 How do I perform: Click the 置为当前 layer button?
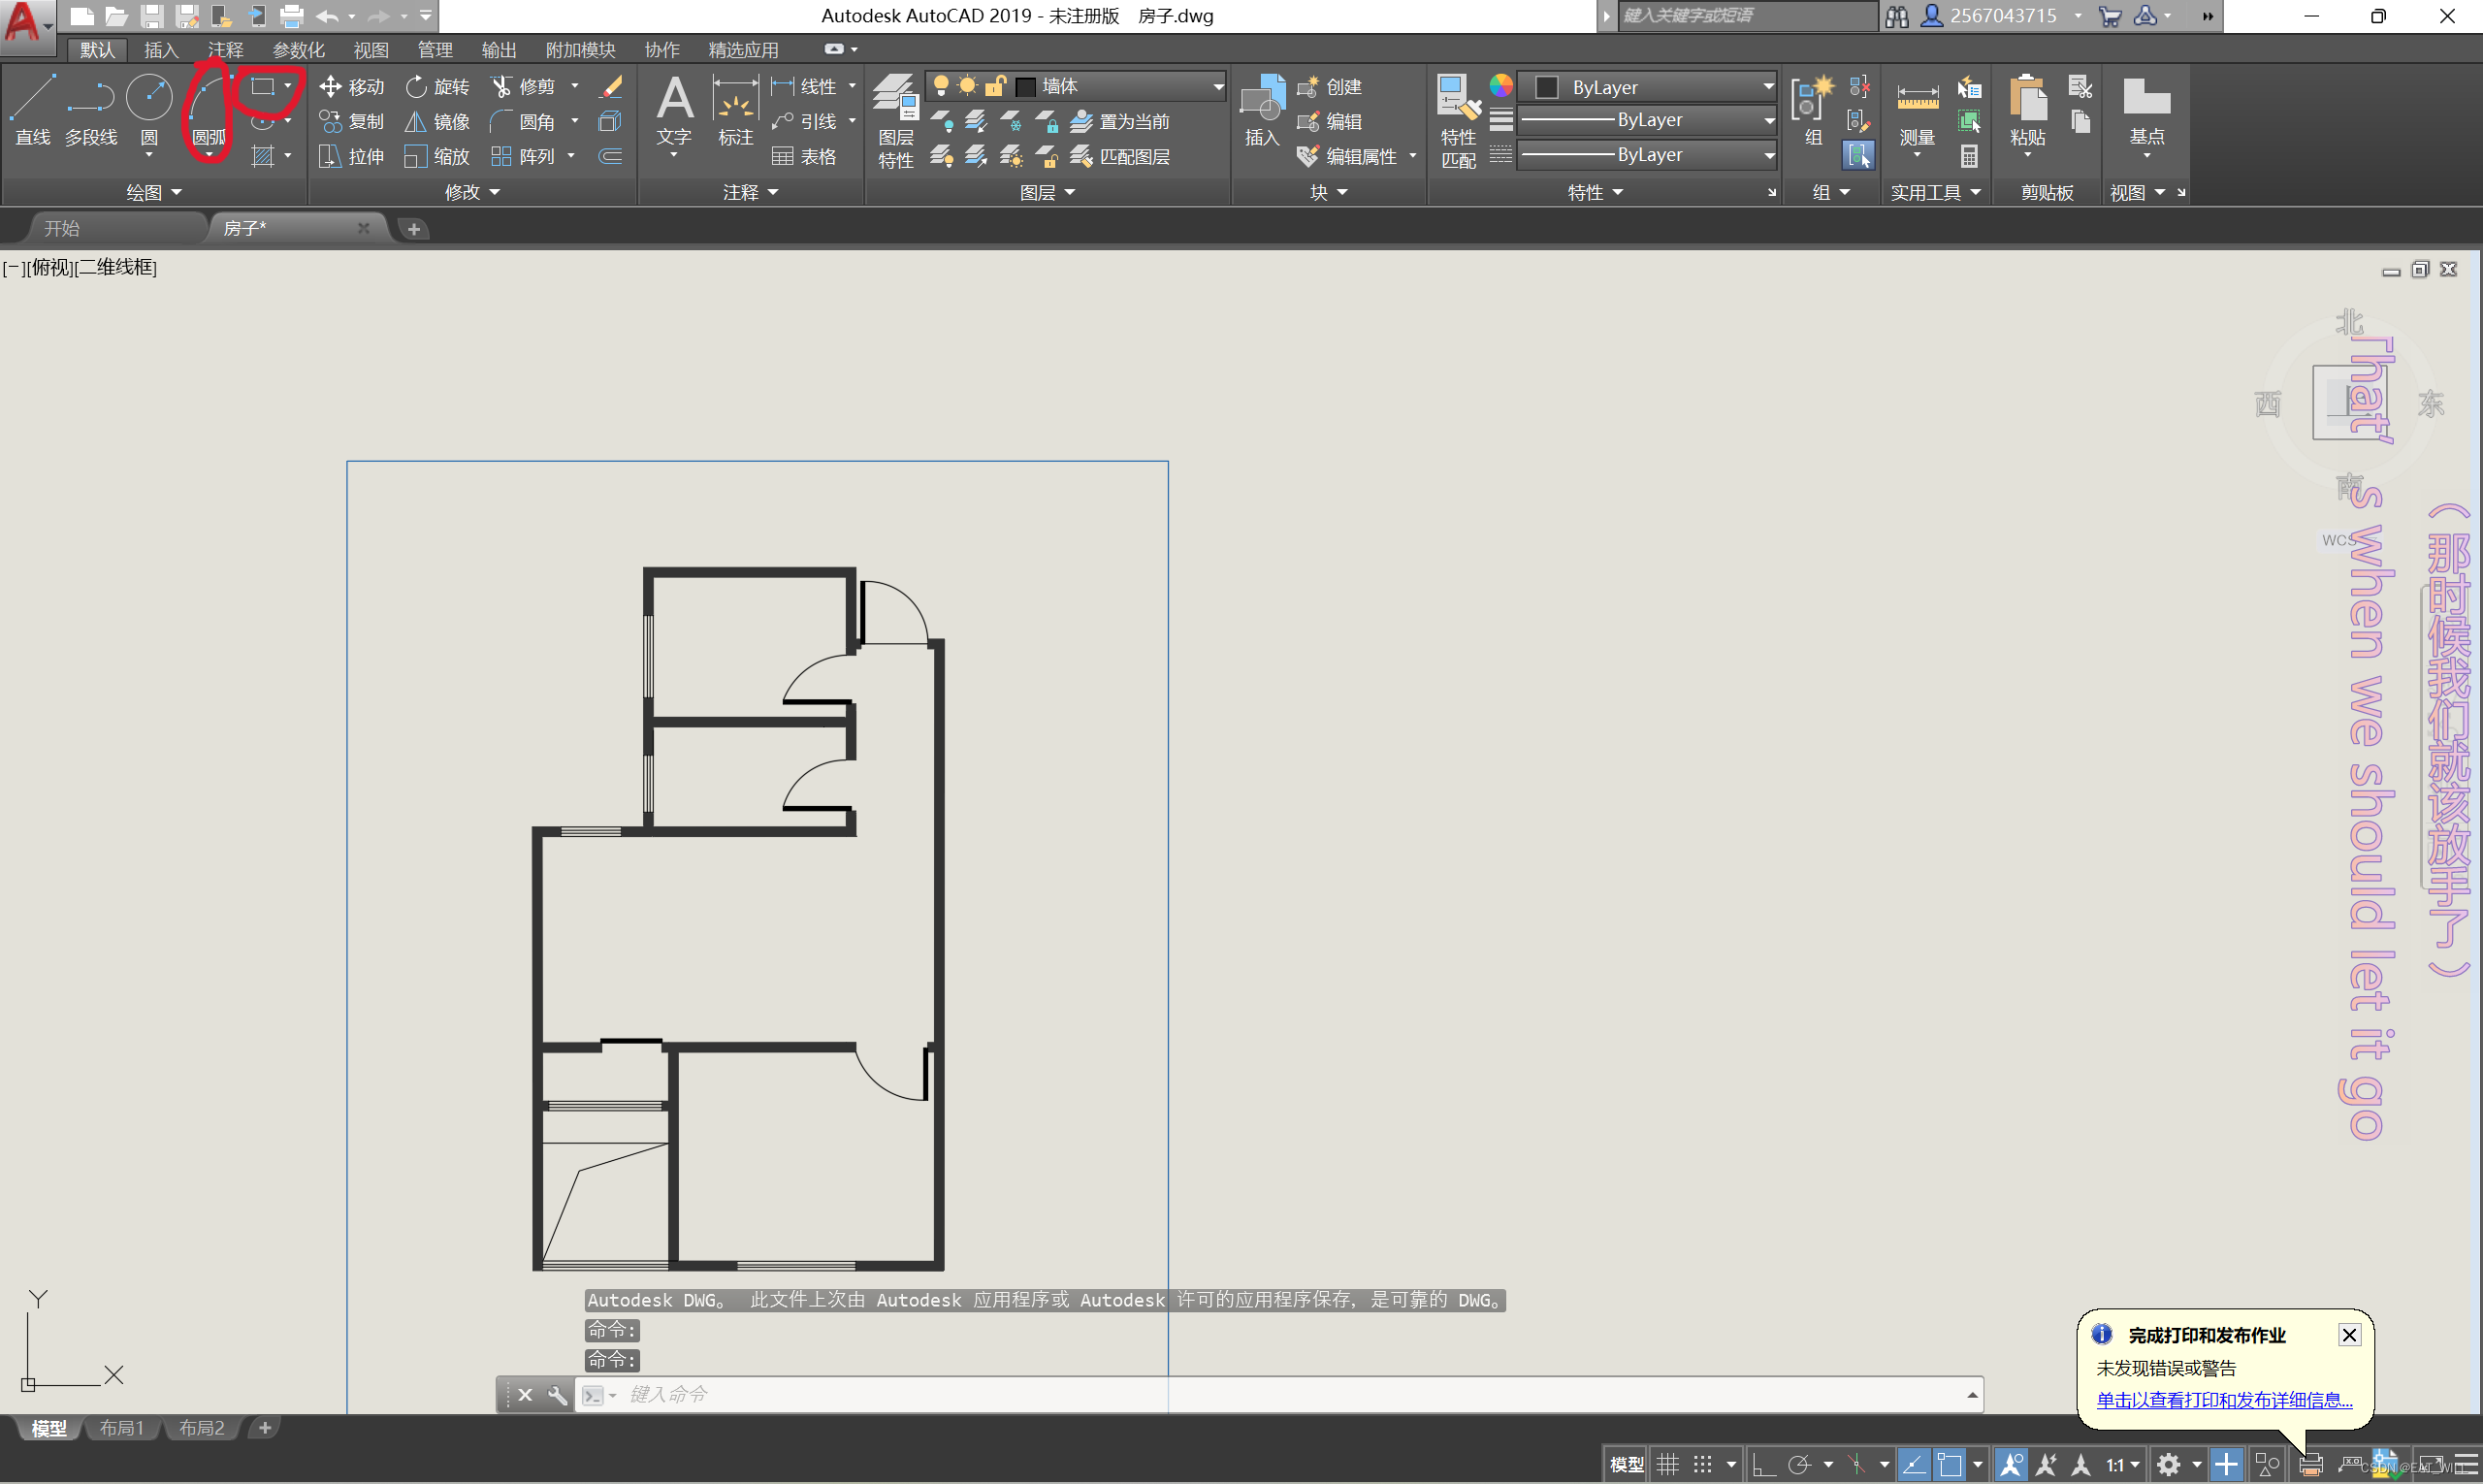[x=1121, y=122]
